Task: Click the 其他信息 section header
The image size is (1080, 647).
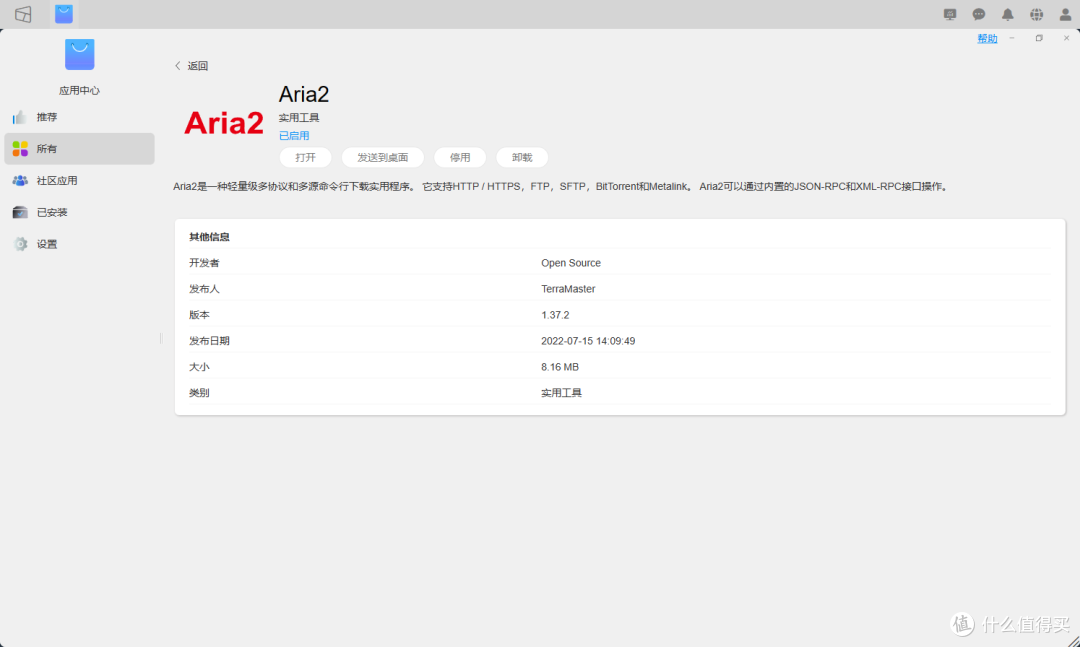Action: (209, 236)
